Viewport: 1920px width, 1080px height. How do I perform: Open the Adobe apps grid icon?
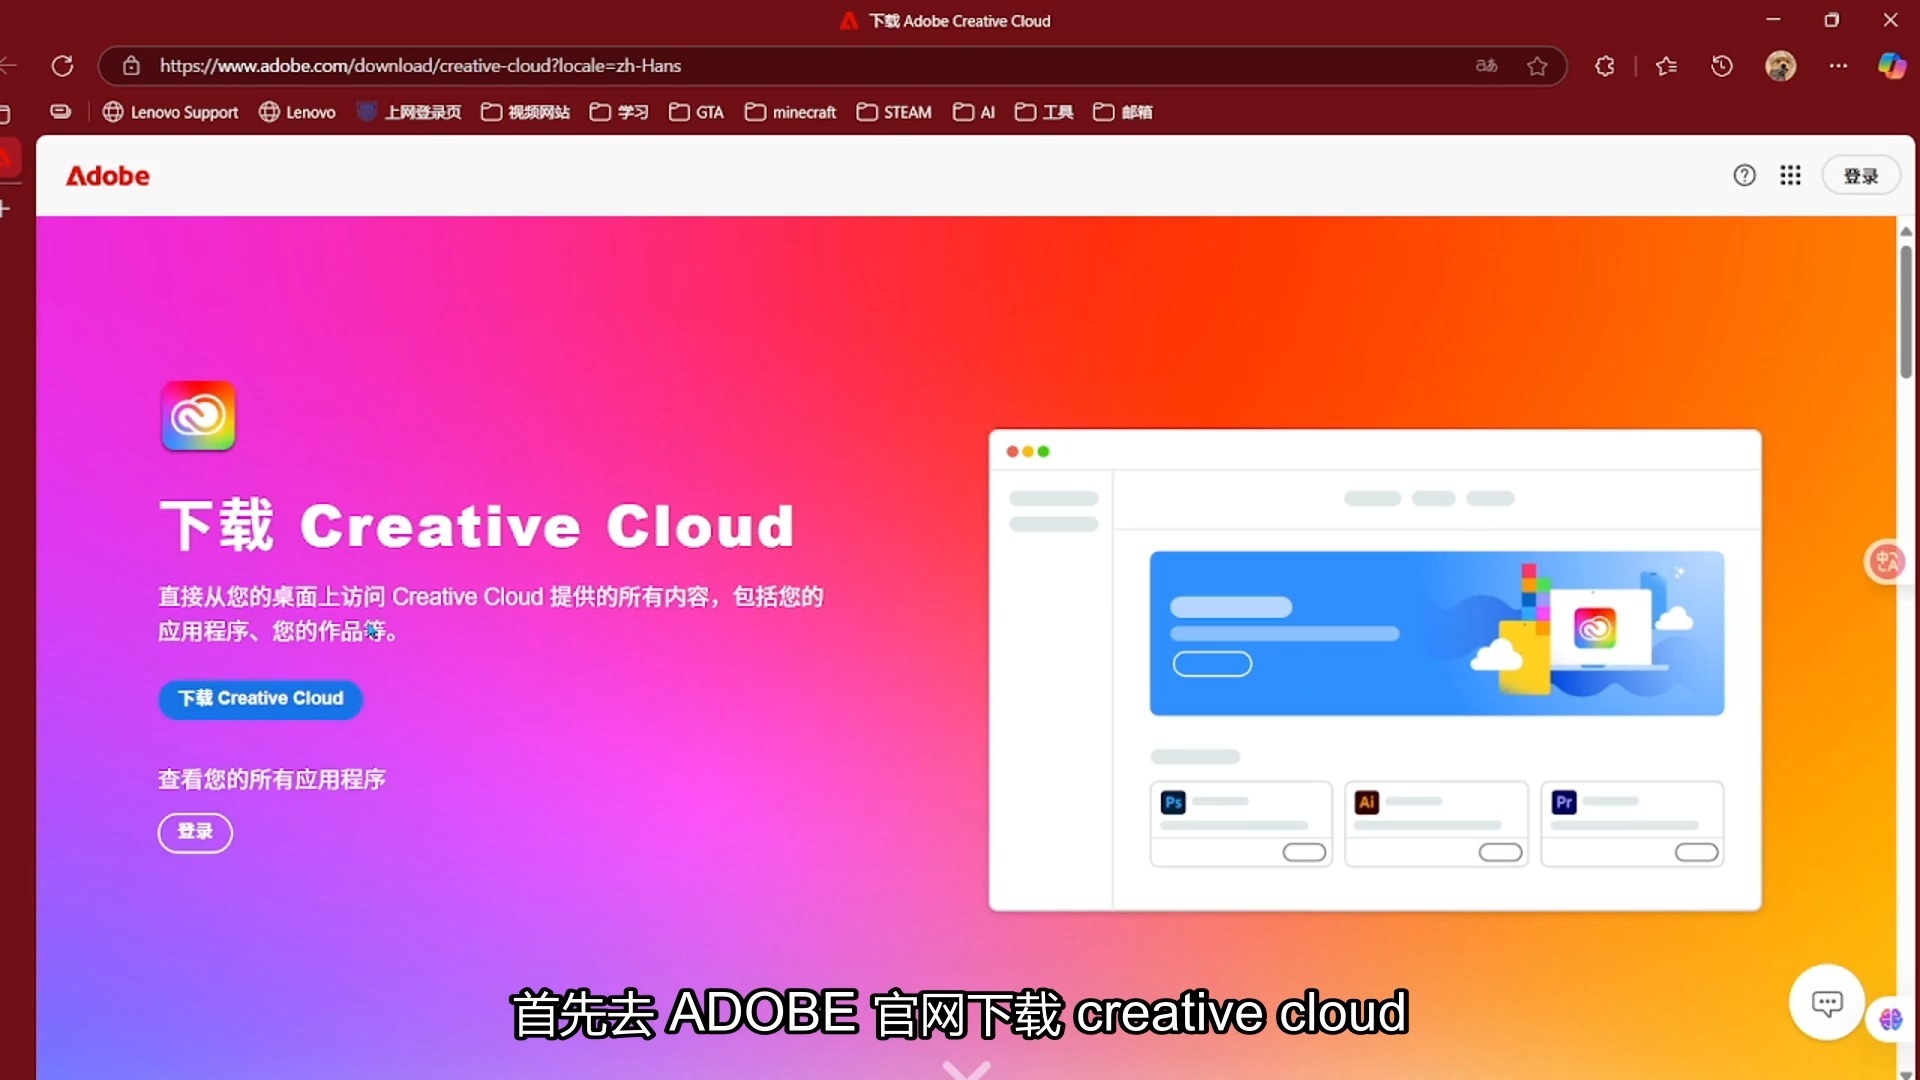1790,176
